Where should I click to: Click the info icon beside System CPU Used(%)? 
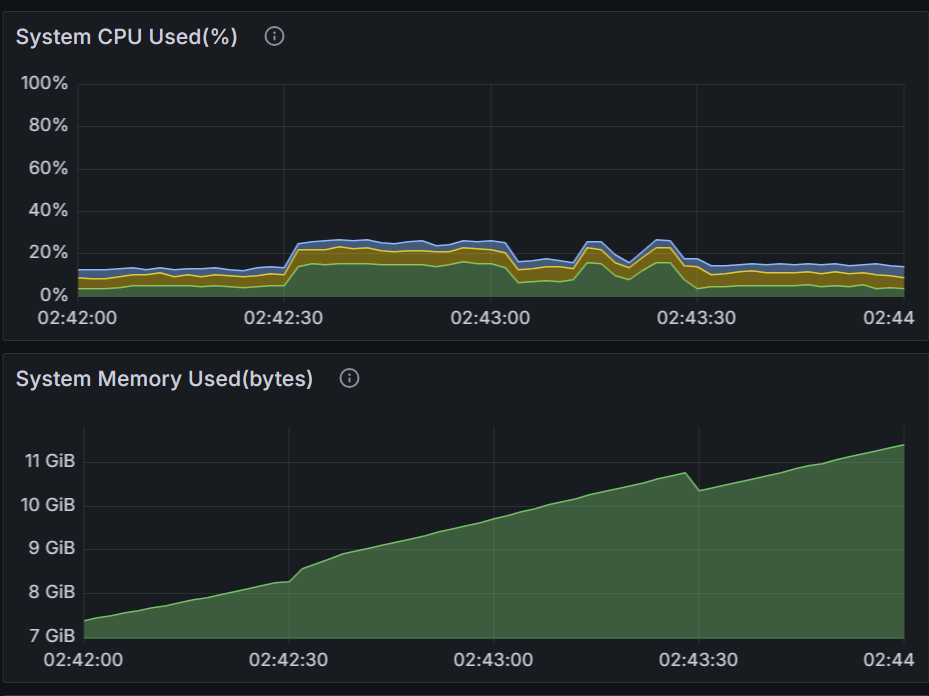pos(274,37)
